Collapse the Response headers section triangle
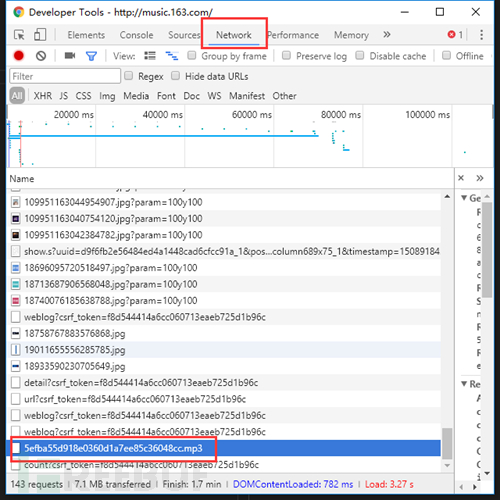Screen dimensions: 500x500 [x=464, y=384]
